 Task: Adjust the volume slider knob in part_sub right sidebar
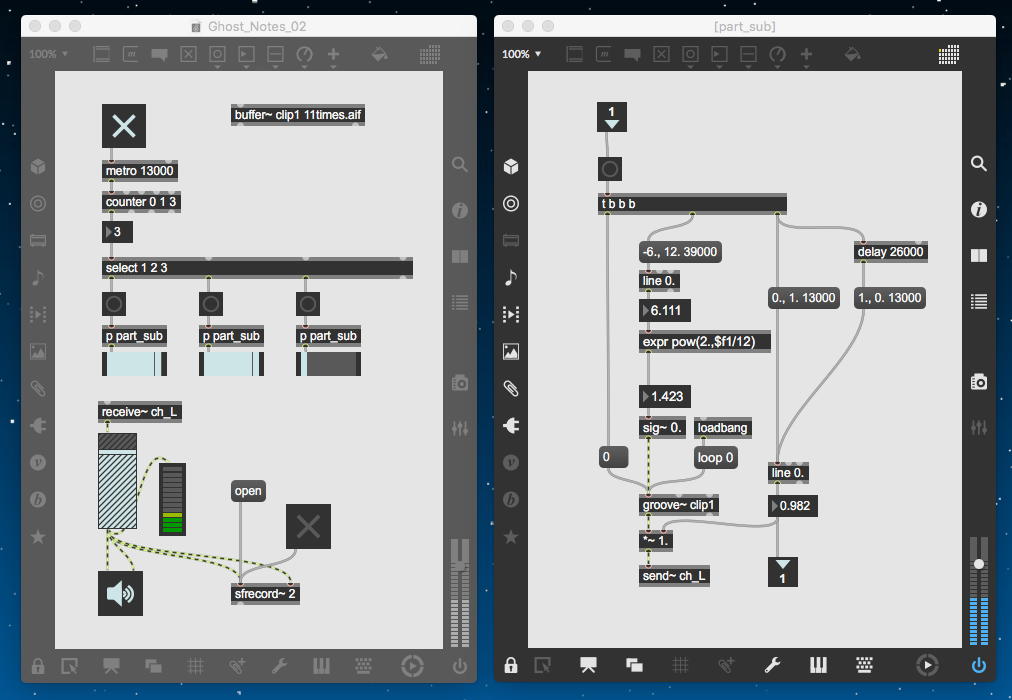point(978,564)
